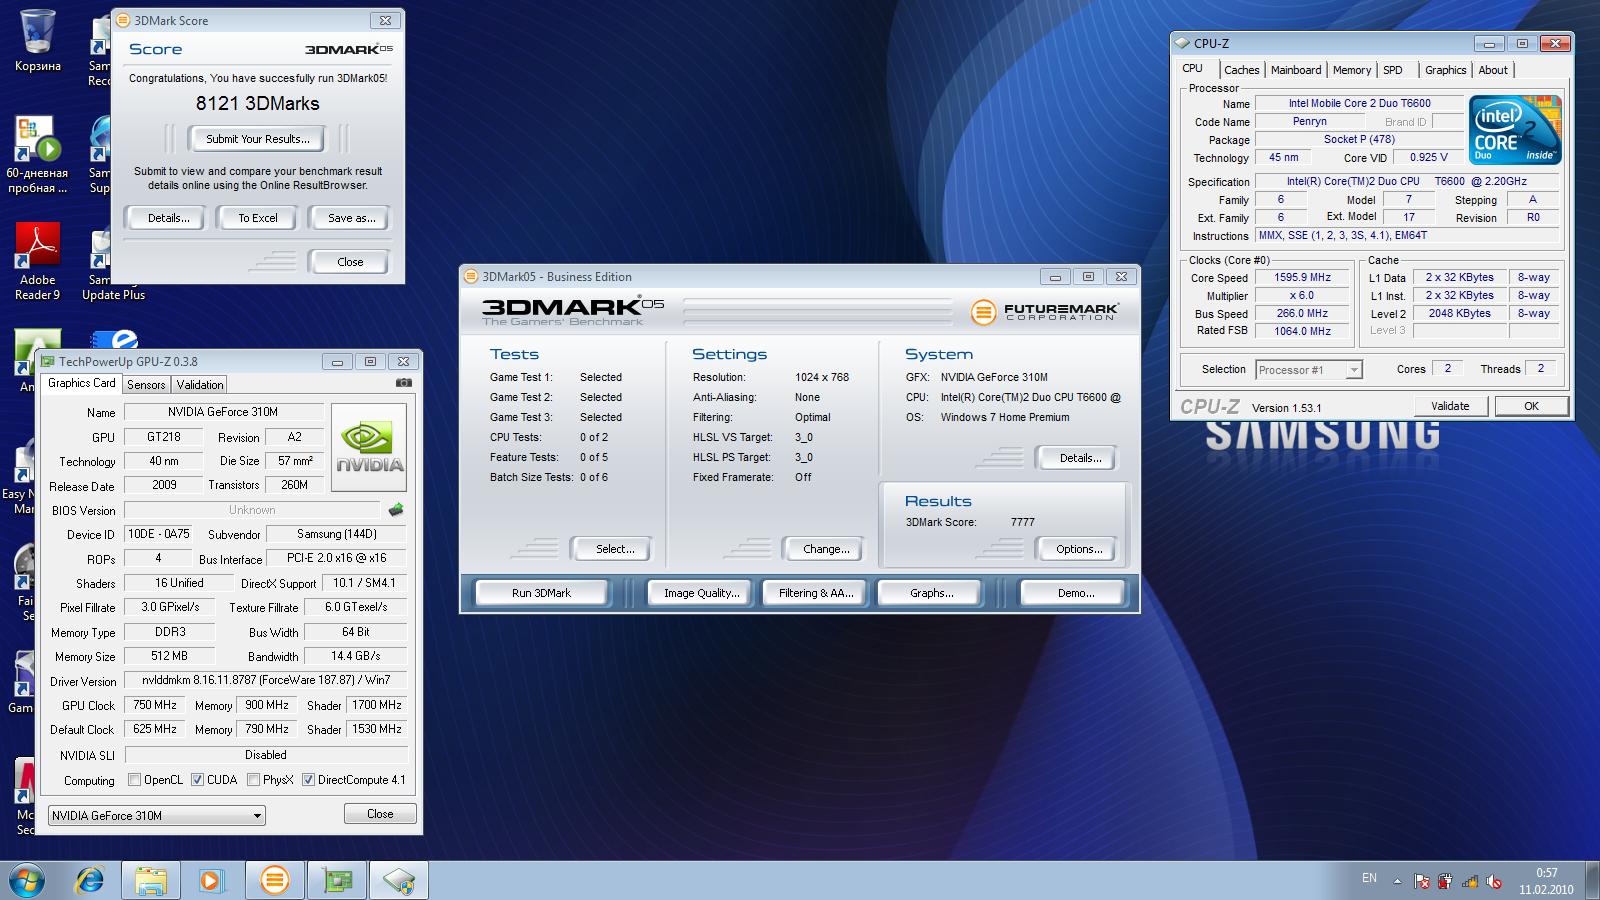Open Windows Explorer from the taskbar

pyautogui.click(x=151, y=880)
